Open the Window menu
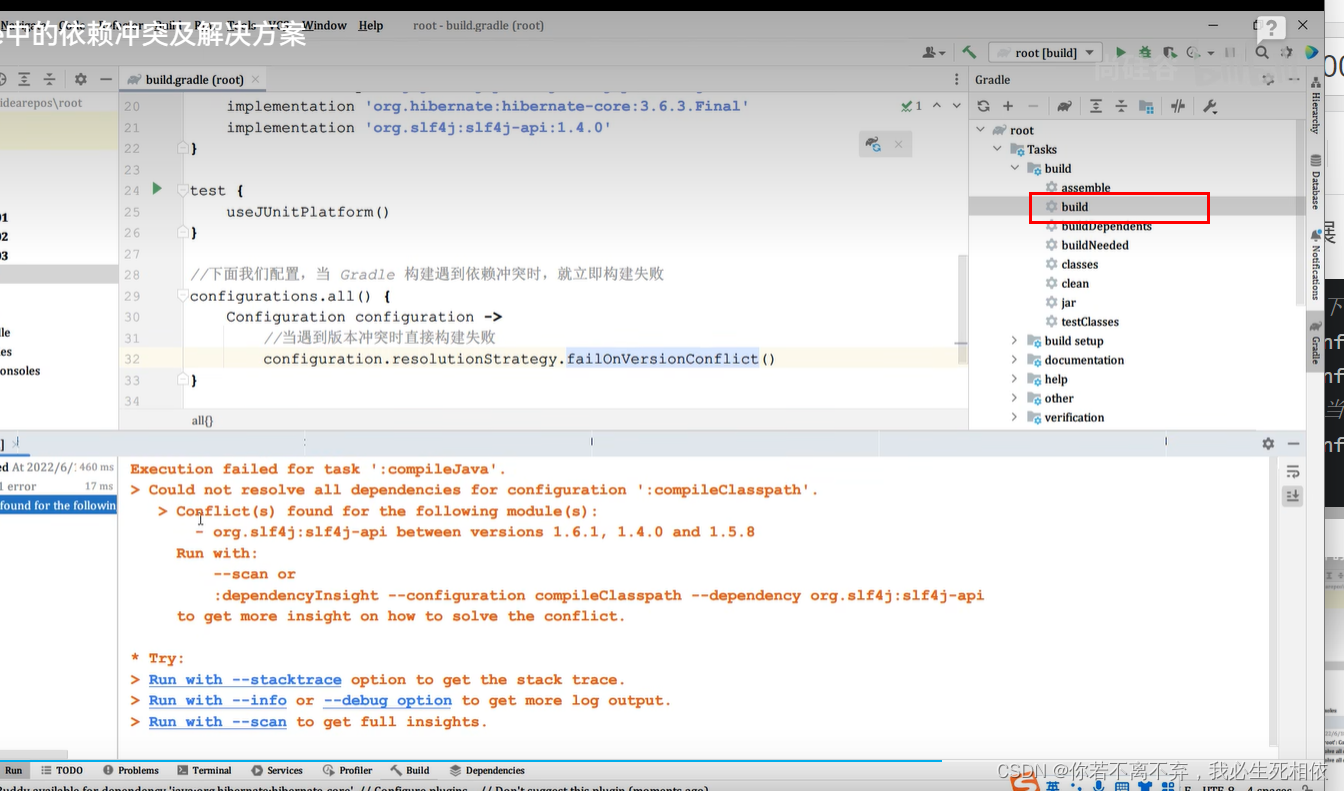1344x791 pixels. click(x=324, y=26)
